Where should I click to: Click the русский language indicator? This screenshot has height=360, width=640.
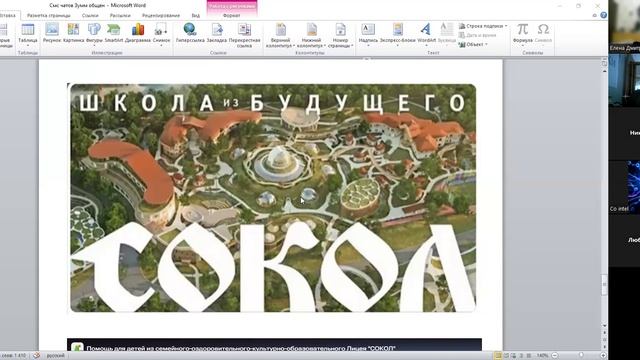click(56, 356)
